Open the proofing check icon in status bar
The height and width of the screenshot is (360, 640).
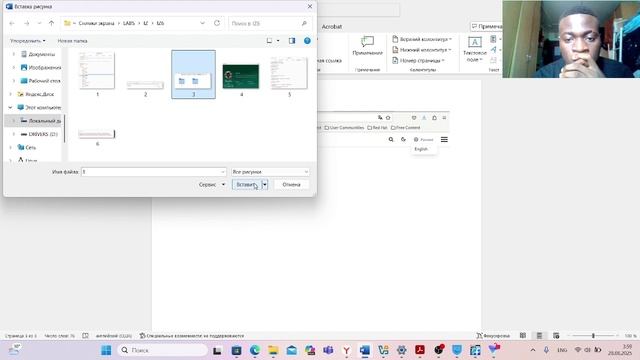(85, 336)
